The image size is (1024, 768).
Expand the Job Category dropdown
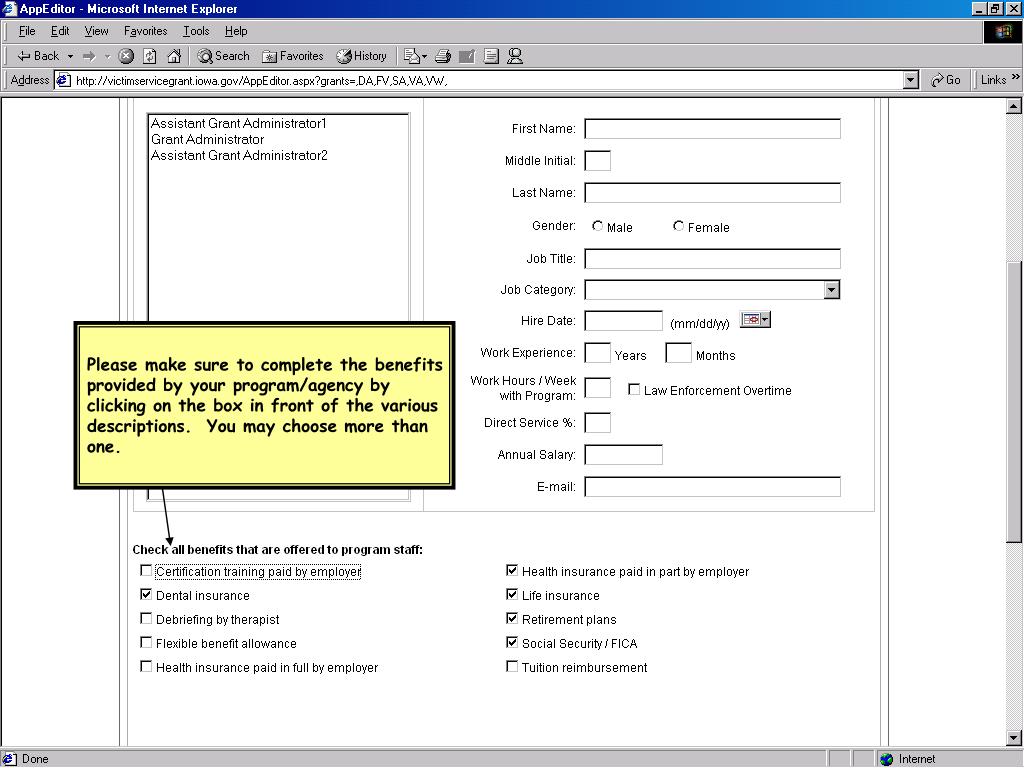[x=831, y=289]
